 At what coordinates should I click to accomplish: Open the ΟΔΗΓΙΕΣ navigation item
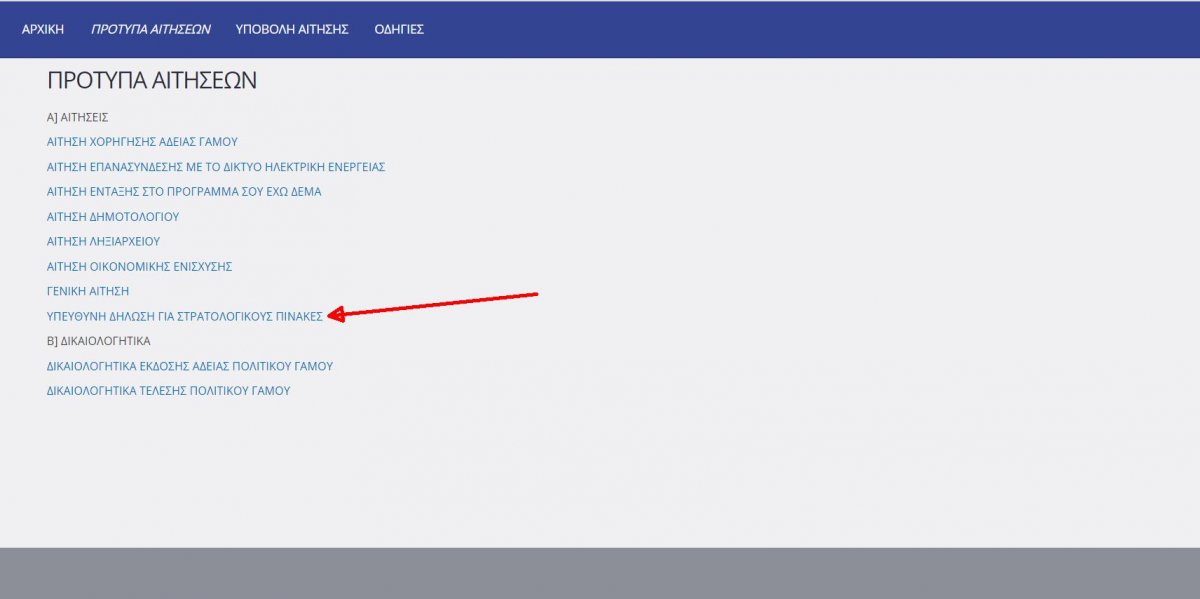click(x=399, y=29)
